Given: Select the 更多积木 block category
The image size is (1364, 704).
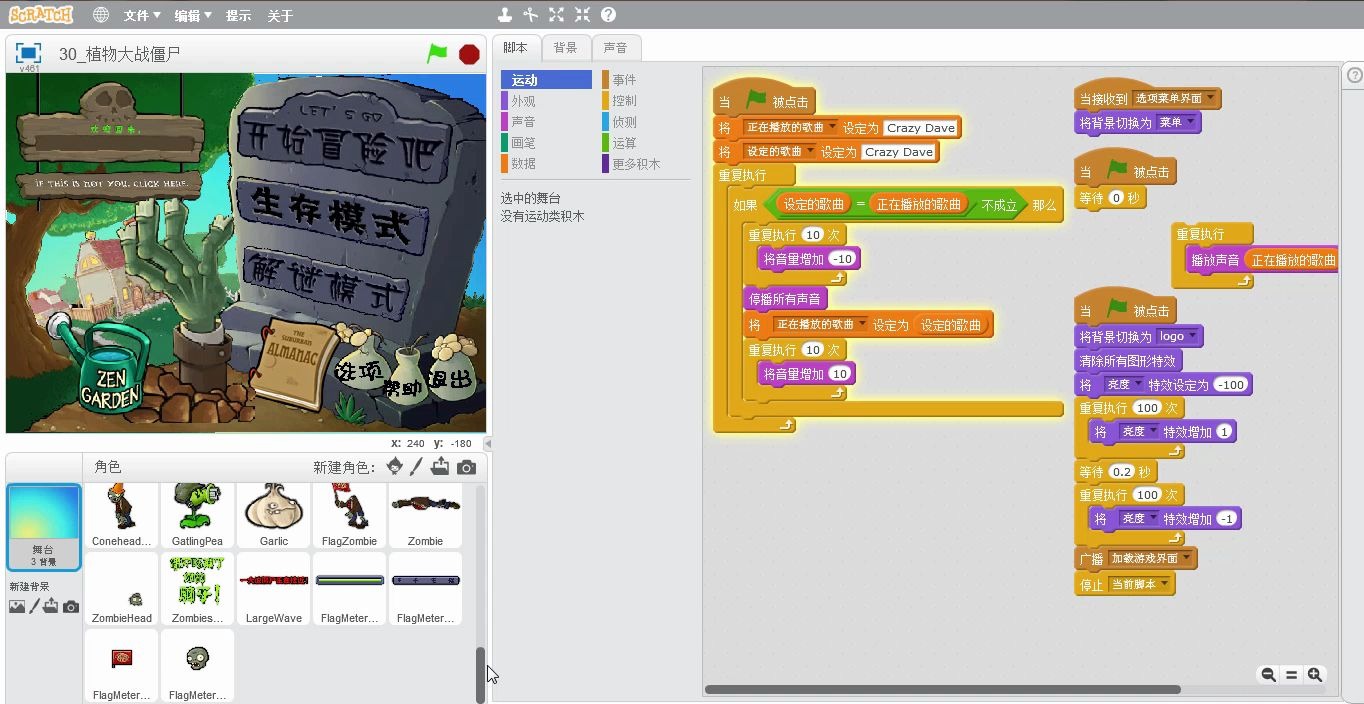Looking at the screenshot, I should point(646,163).
